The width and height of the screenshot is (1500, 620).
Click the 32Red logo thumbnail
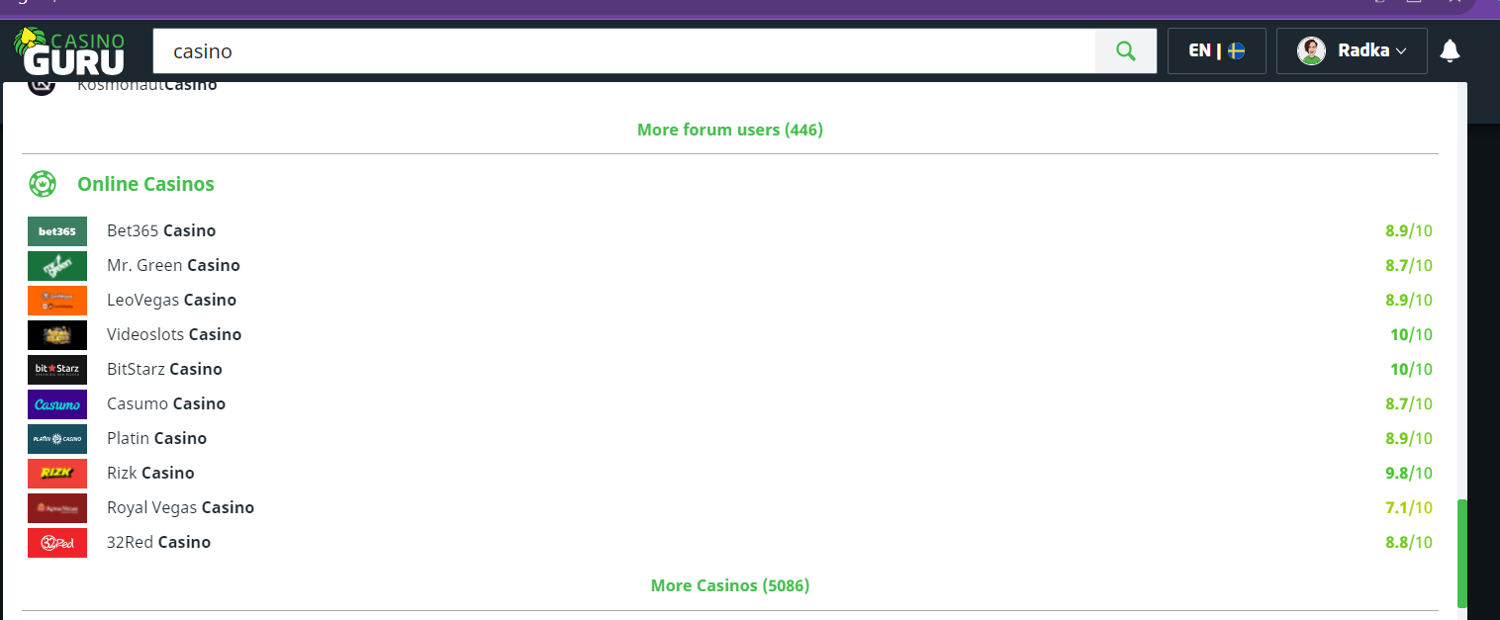57,542
